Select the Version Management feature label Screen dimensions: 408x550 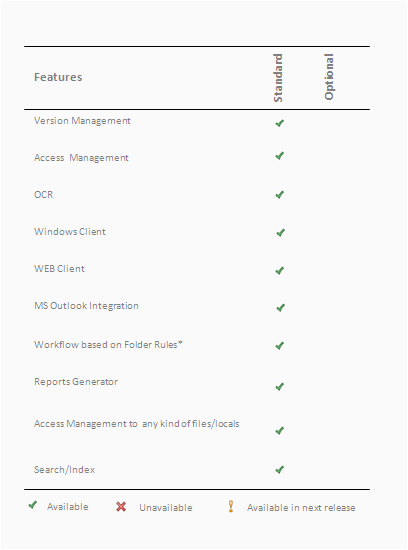point(82,121)
